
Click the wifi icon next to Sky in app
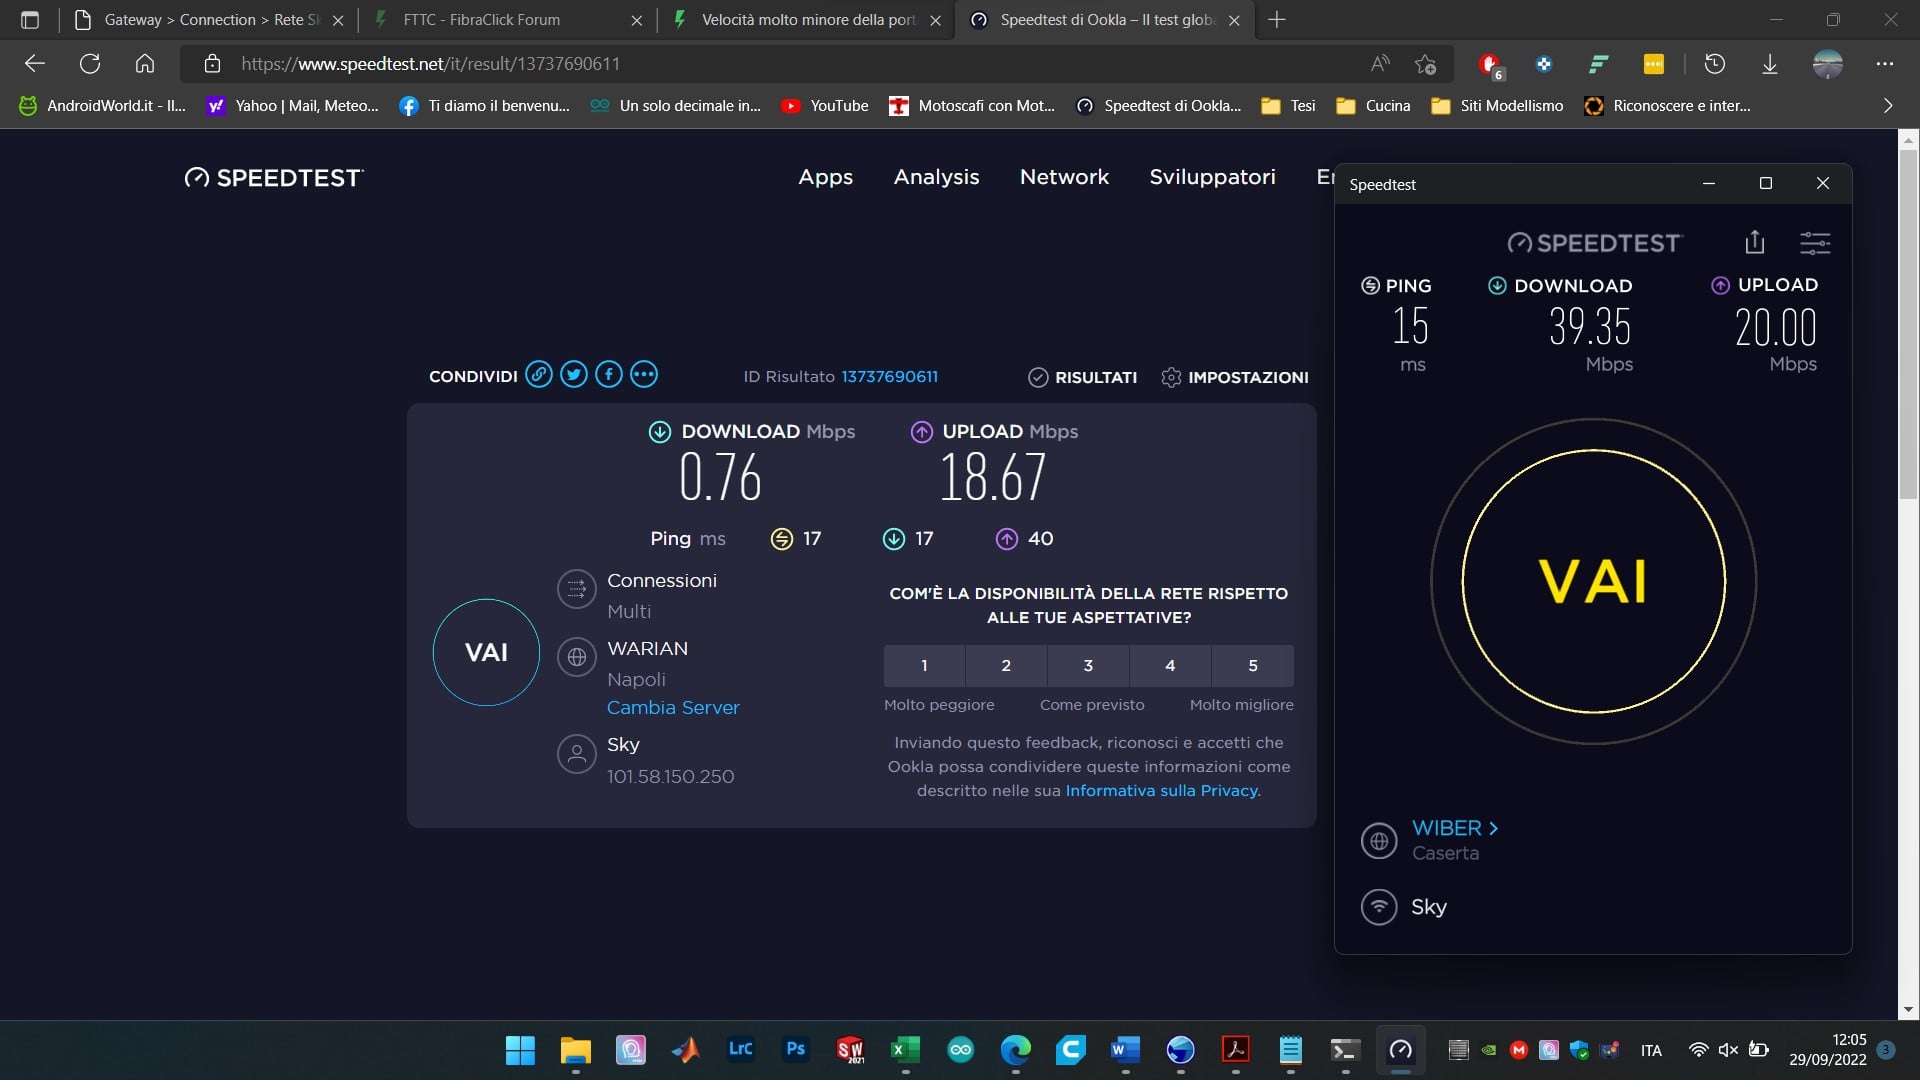(x=1379, y=907)
